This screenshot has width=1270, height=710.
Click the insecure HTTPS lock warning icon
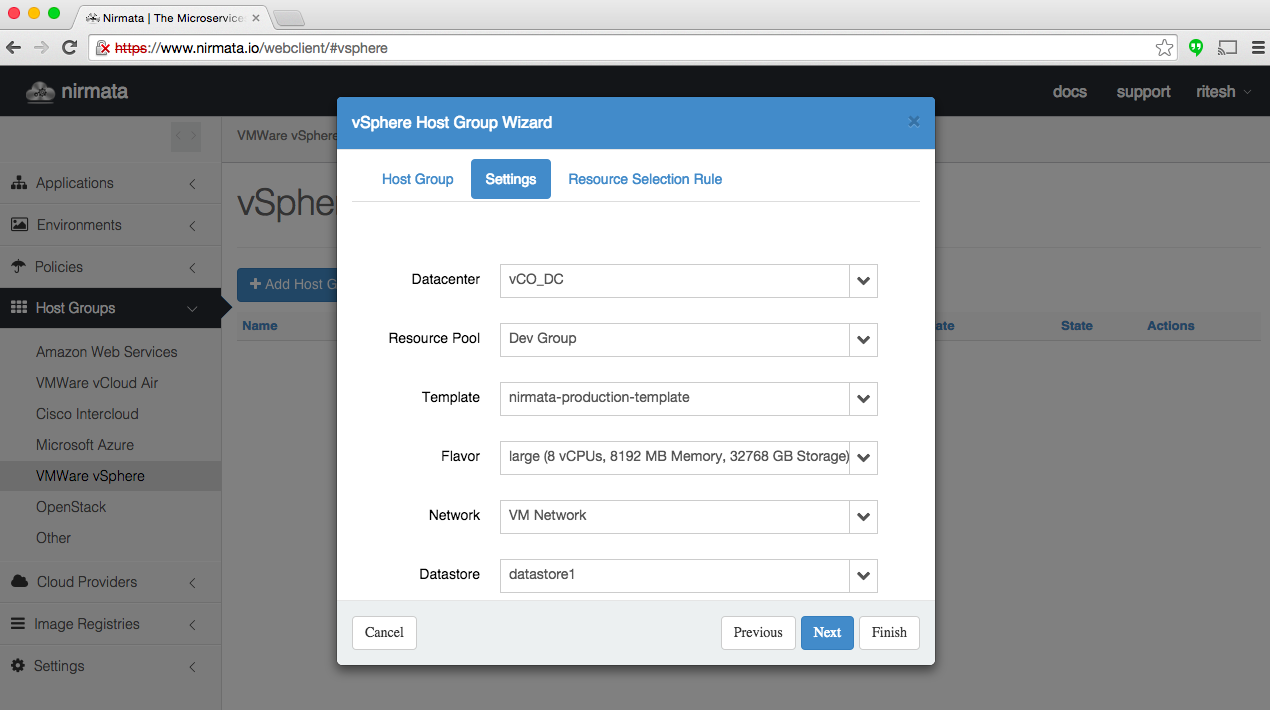103,48
